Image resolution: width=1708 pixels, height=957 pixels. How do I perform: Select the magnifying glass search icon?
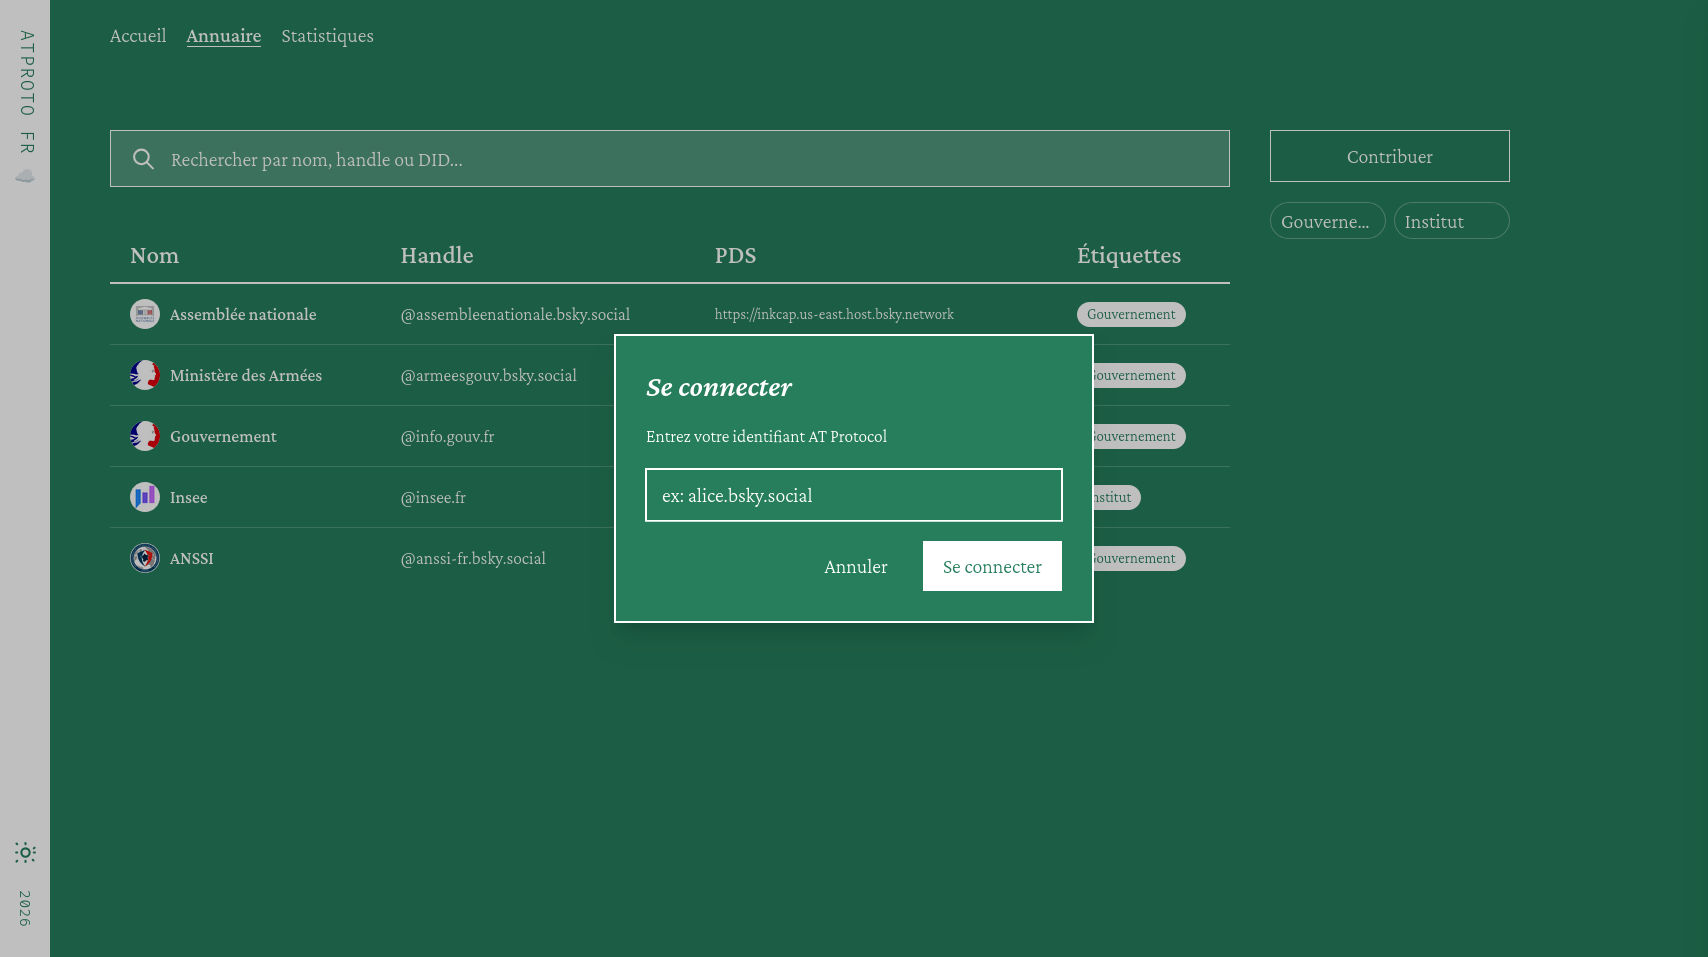143,158
